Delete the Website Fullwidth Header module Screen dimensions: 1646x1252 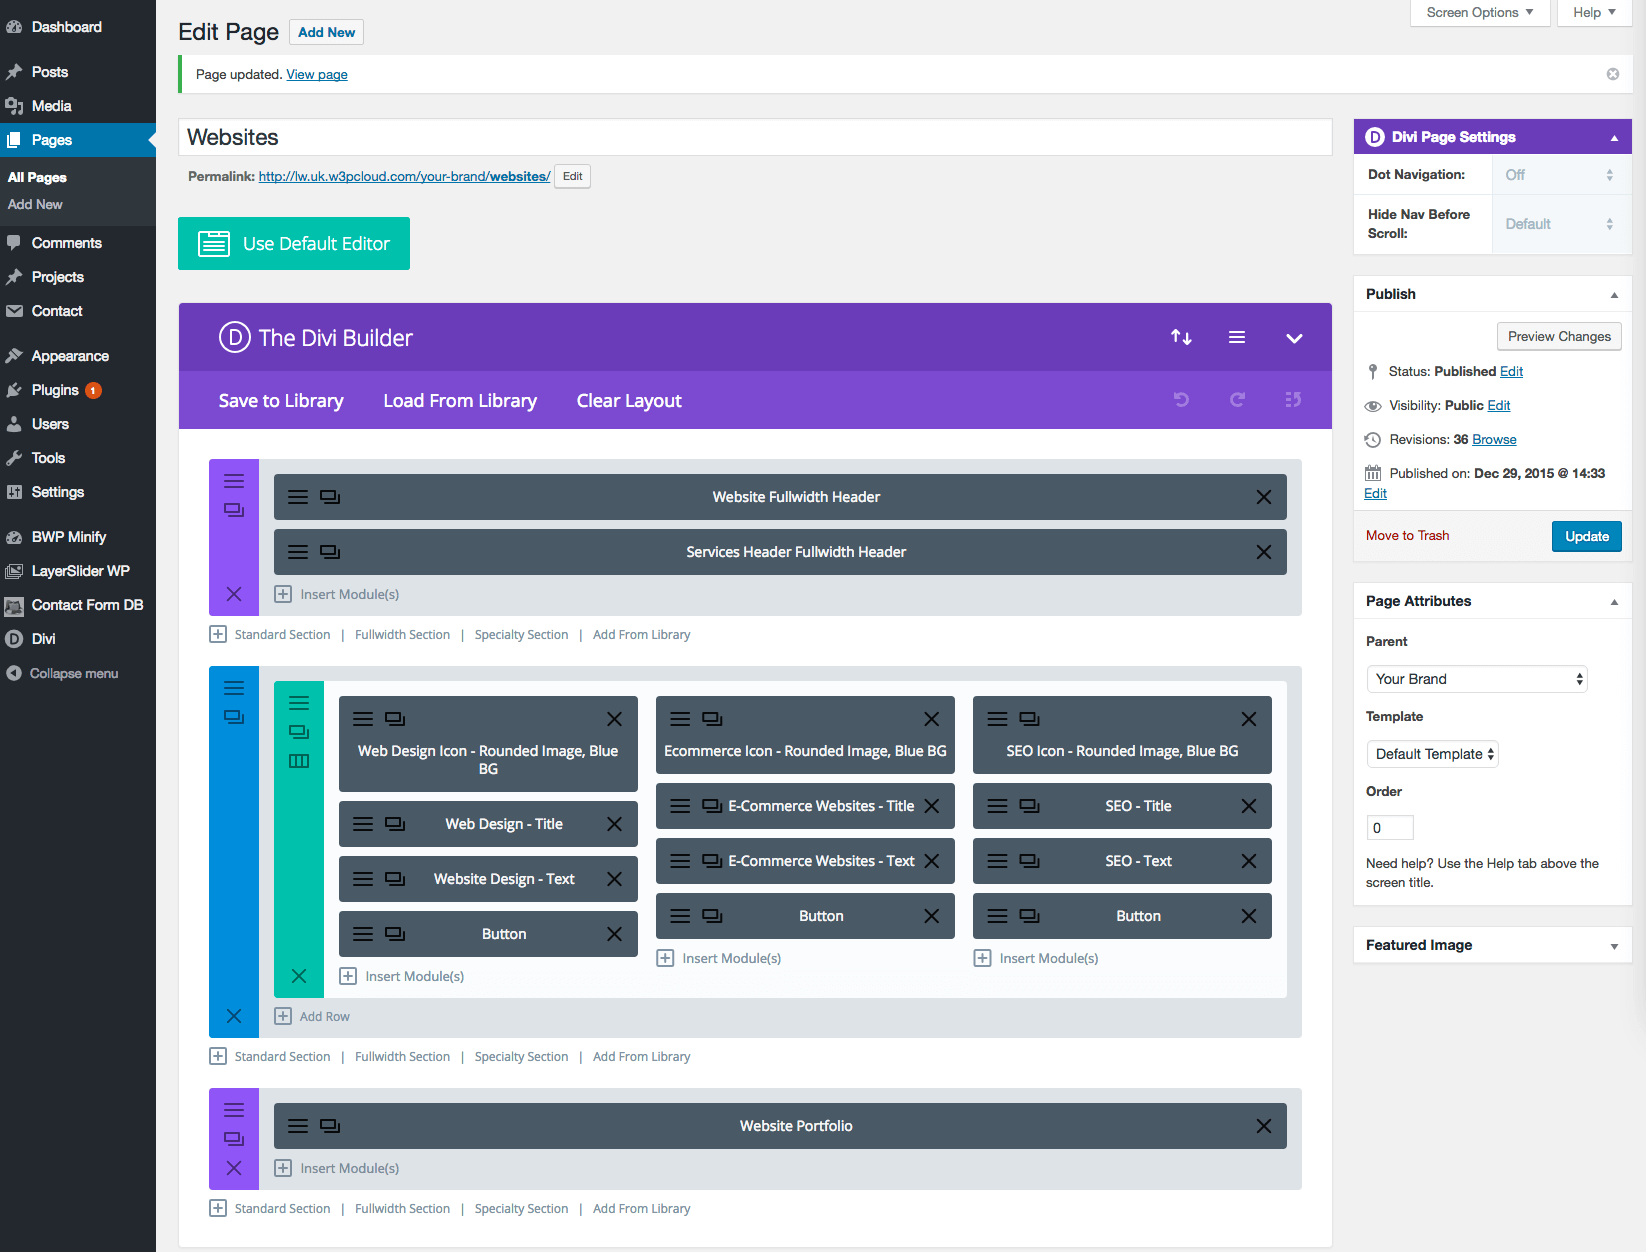(1264, 497)
